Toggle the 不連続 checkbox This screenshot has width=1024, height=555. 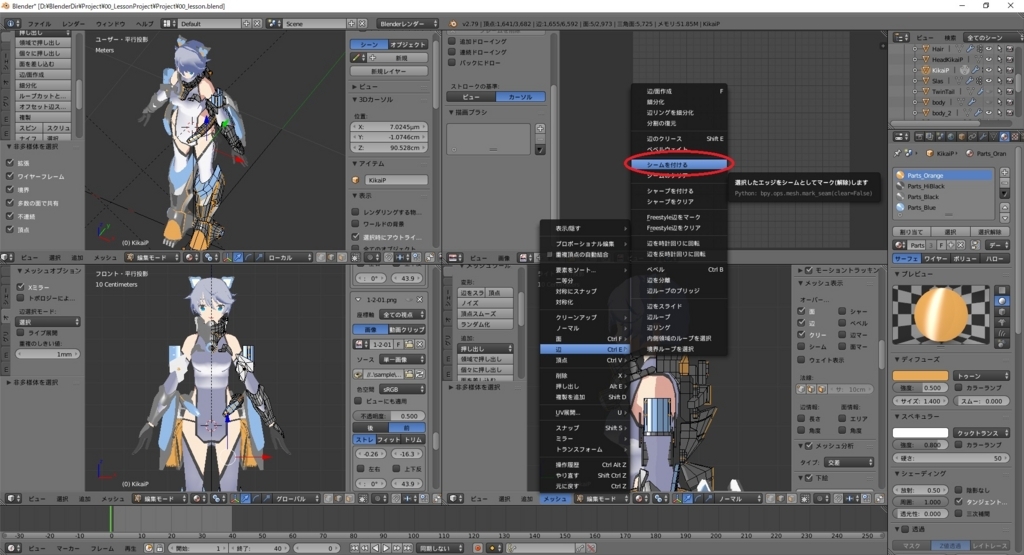[x=10, y=216]
